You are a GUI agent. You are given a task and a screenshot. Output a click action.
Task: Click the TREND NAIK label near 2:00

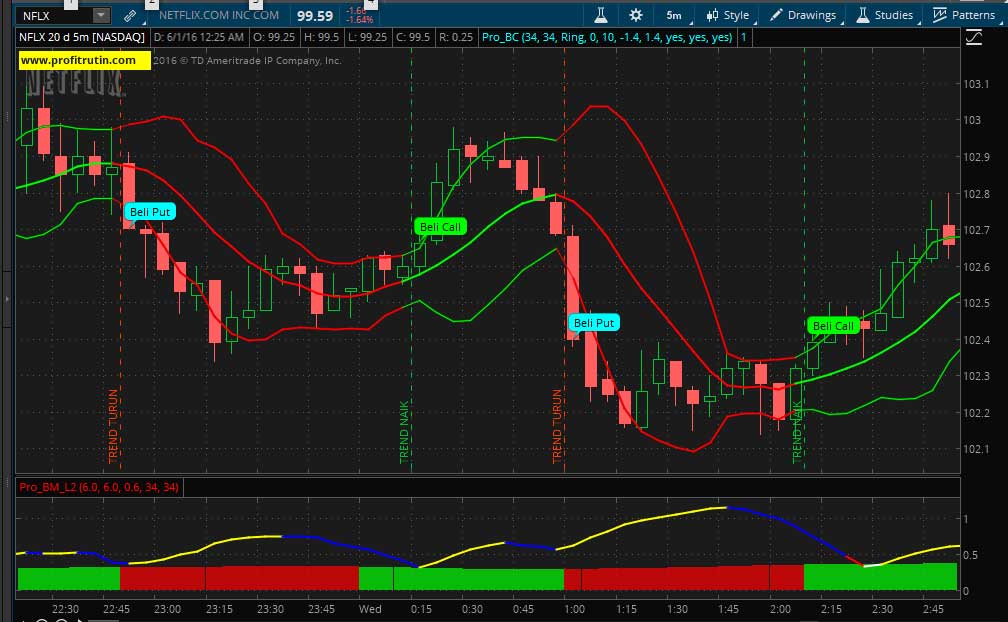(797, 432)
